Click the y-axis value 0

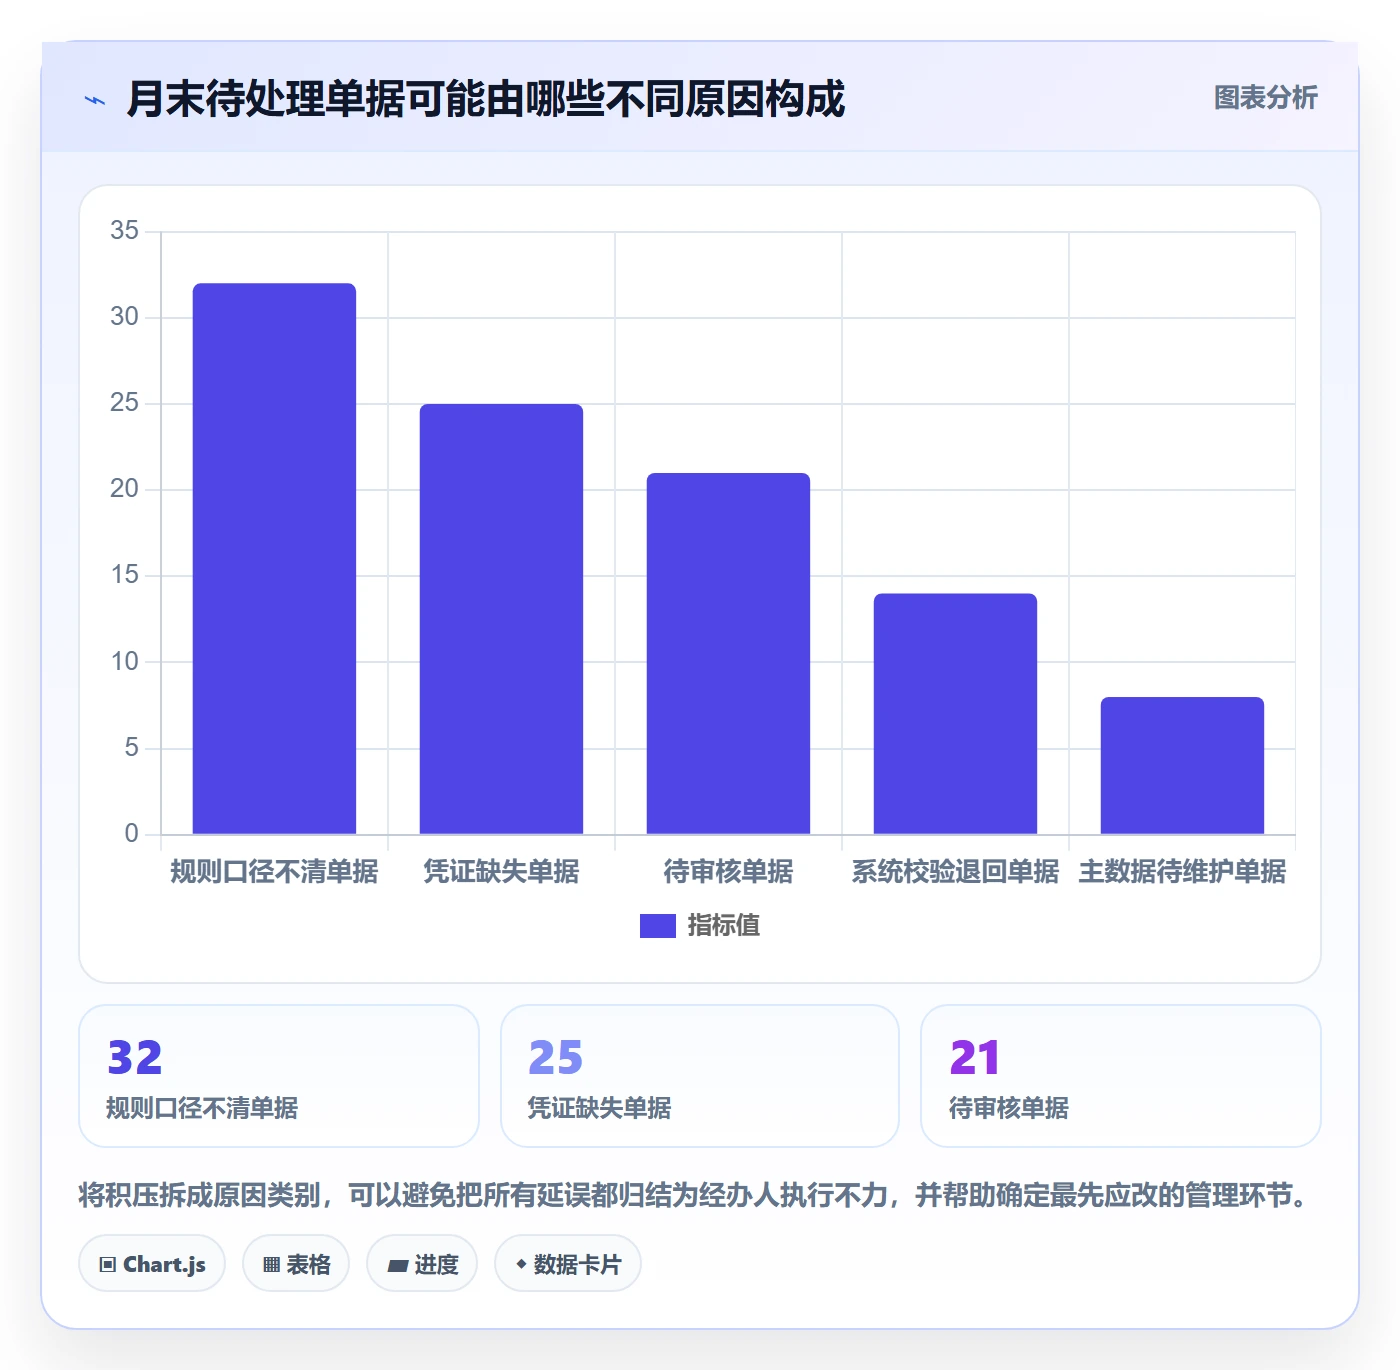(x=131, y=834)
